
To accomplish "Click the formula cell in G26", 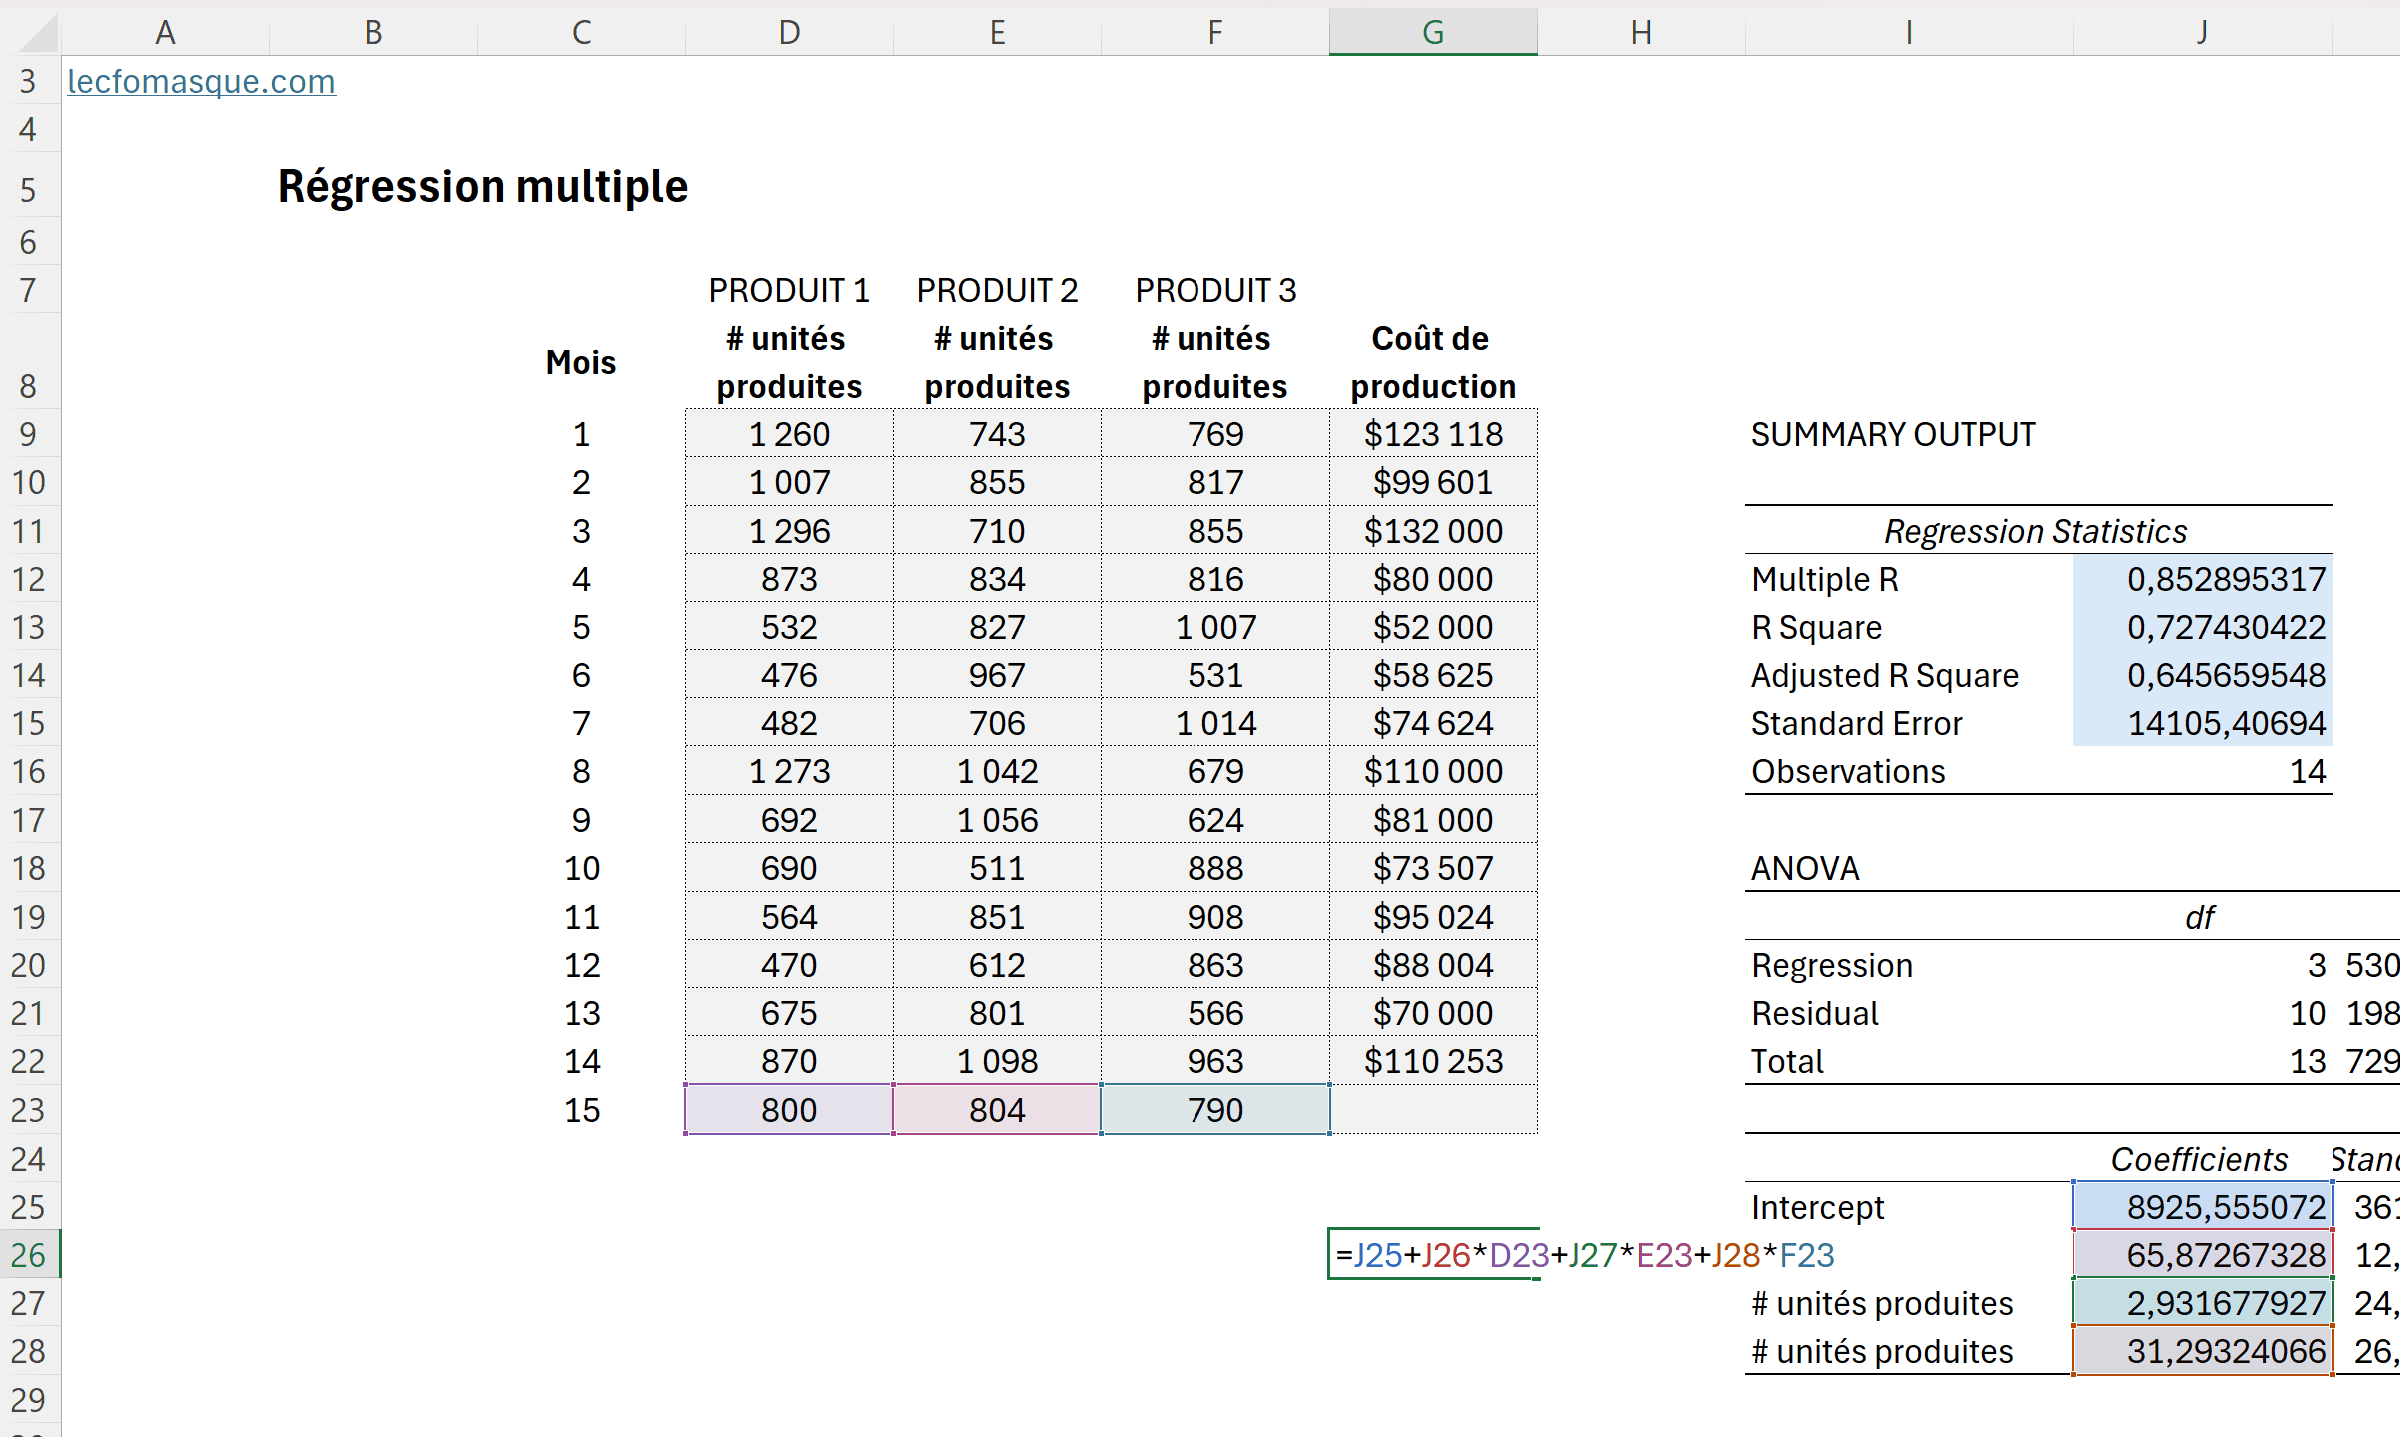I will tap(1432, 1254).
